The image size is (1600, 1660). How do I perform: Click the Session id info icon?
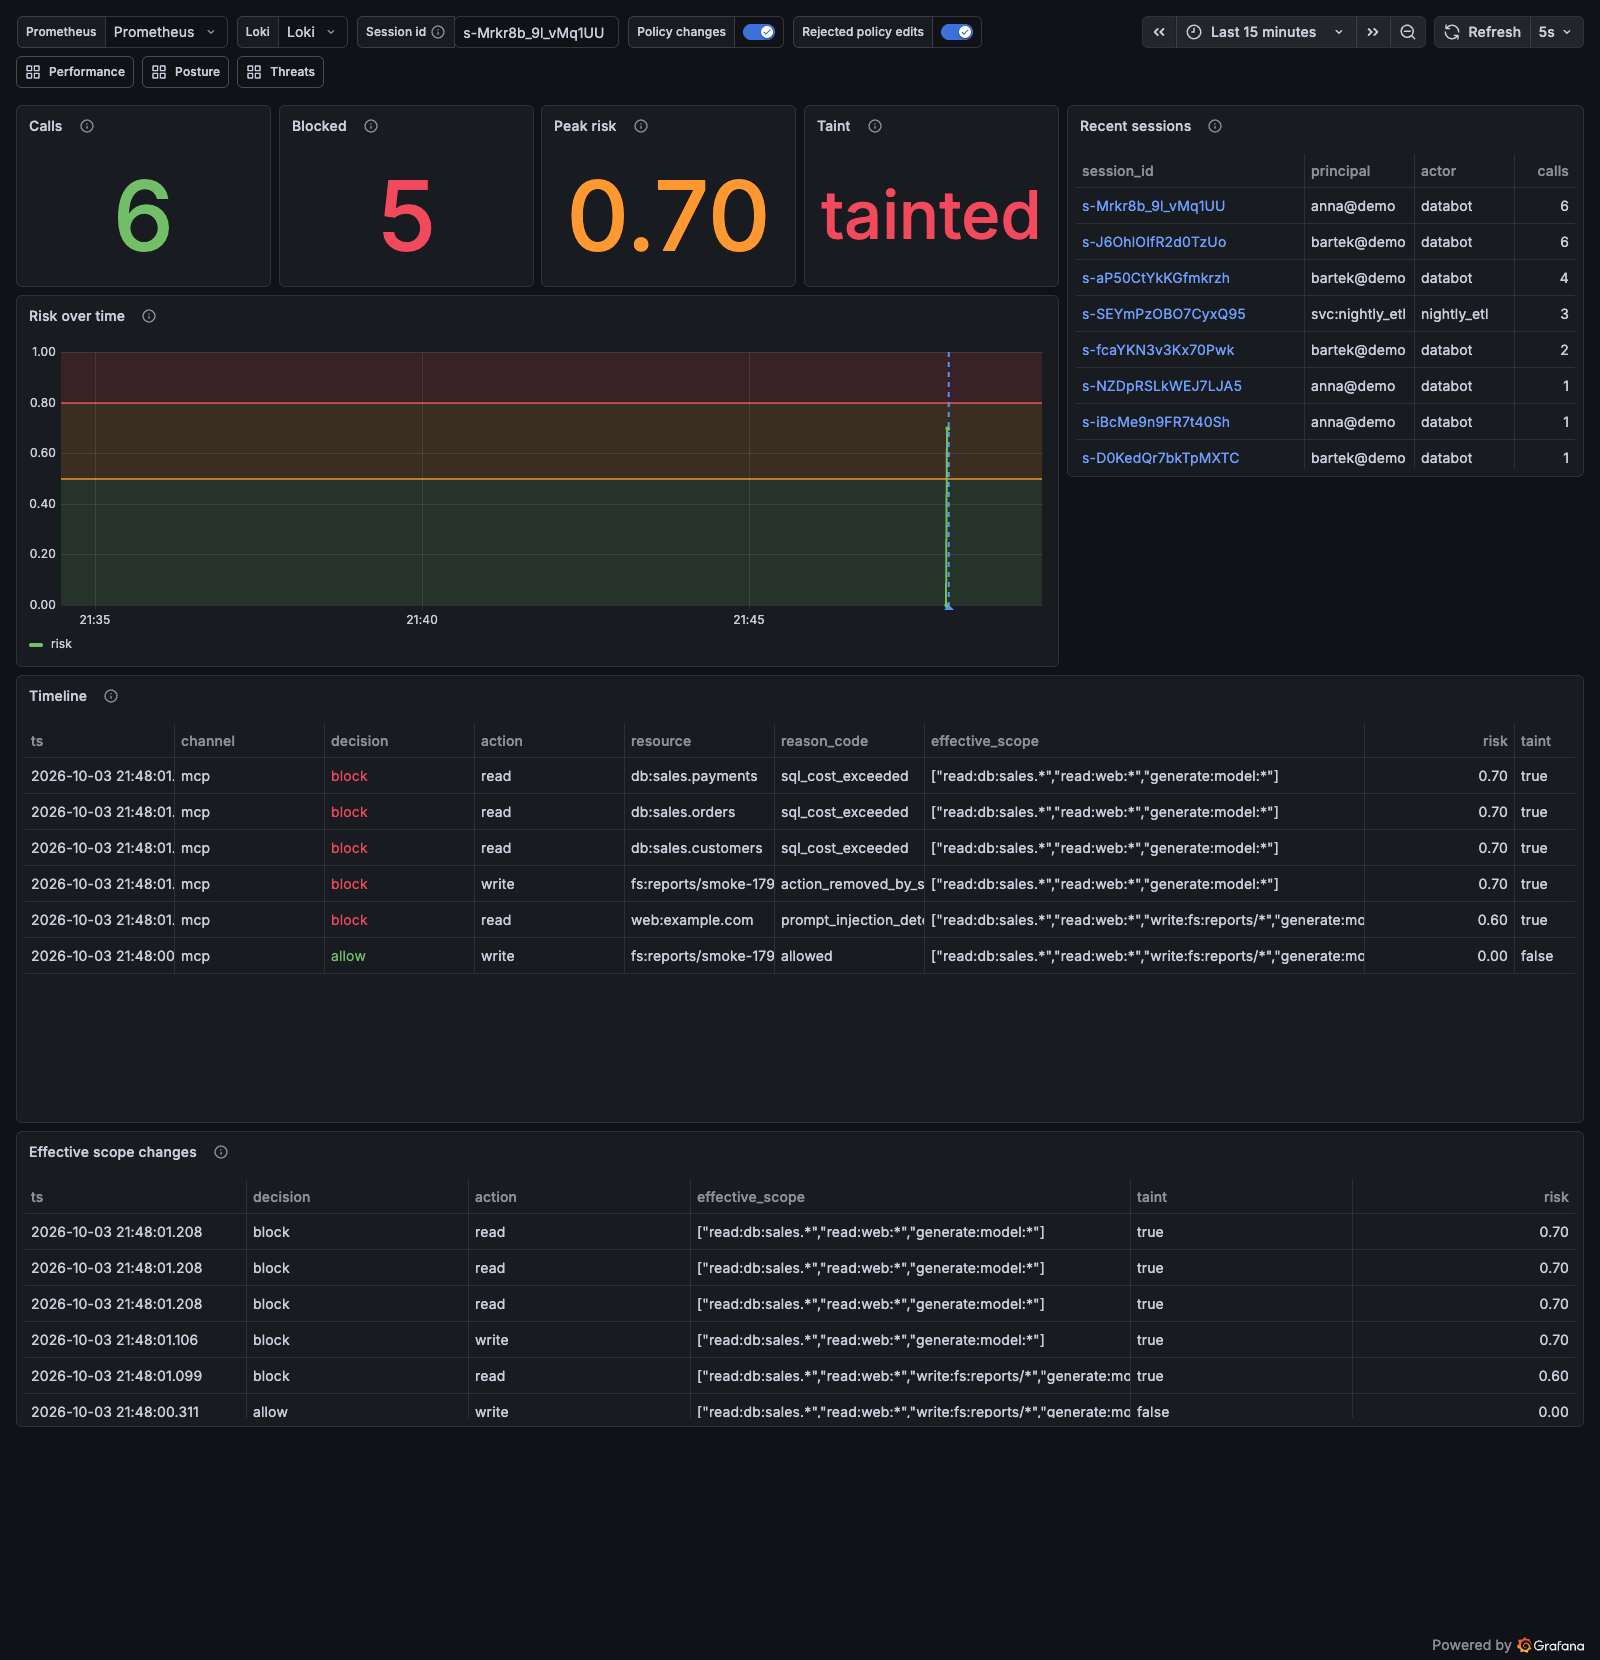click(x=438, y=32)
